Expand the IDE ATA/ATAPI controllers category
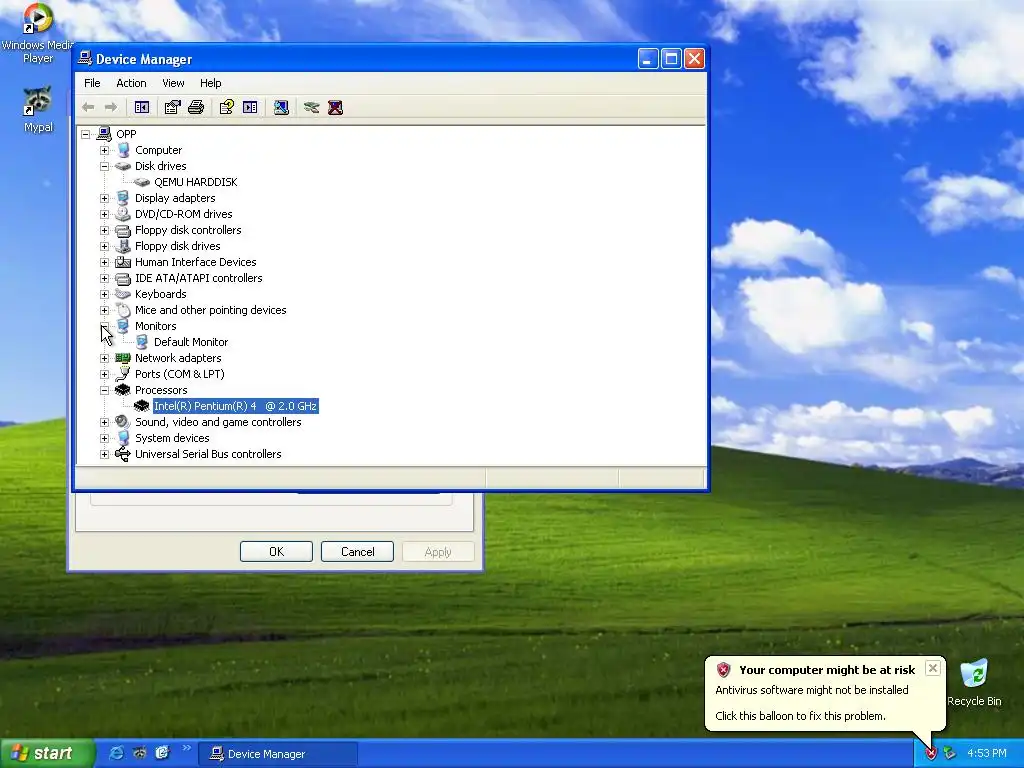 pyautogui.click(x=104, y=278)
